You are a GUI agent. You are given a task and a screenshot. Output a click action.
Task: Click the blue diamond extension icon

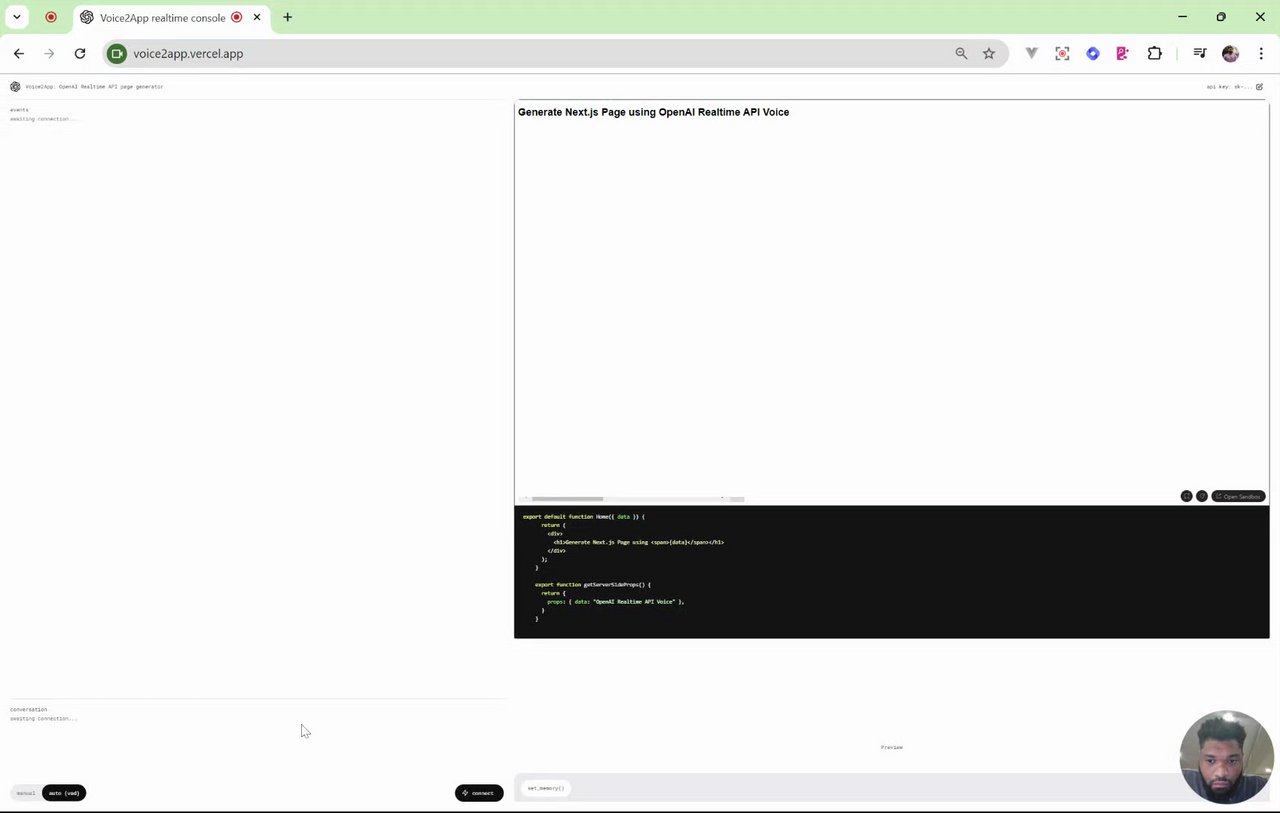click(1093, 54)
